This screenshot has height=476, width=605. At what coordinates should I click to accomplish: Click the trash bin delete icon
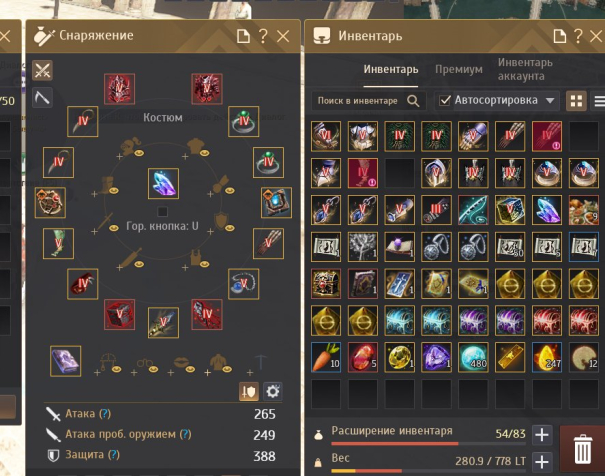click(x=583, y=449)
